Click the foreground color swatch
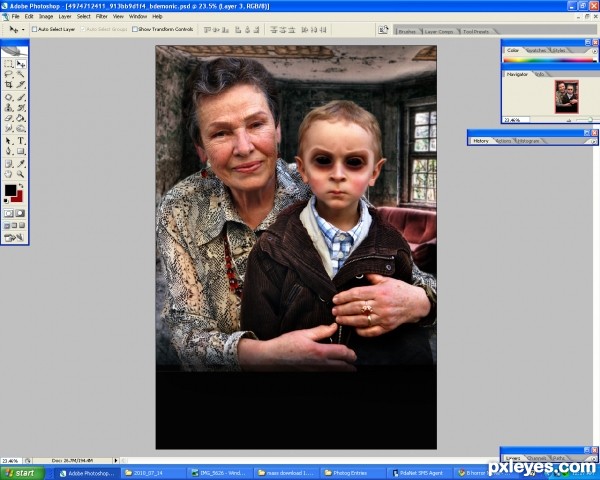600x480 pixels. (x=10, y=190)
